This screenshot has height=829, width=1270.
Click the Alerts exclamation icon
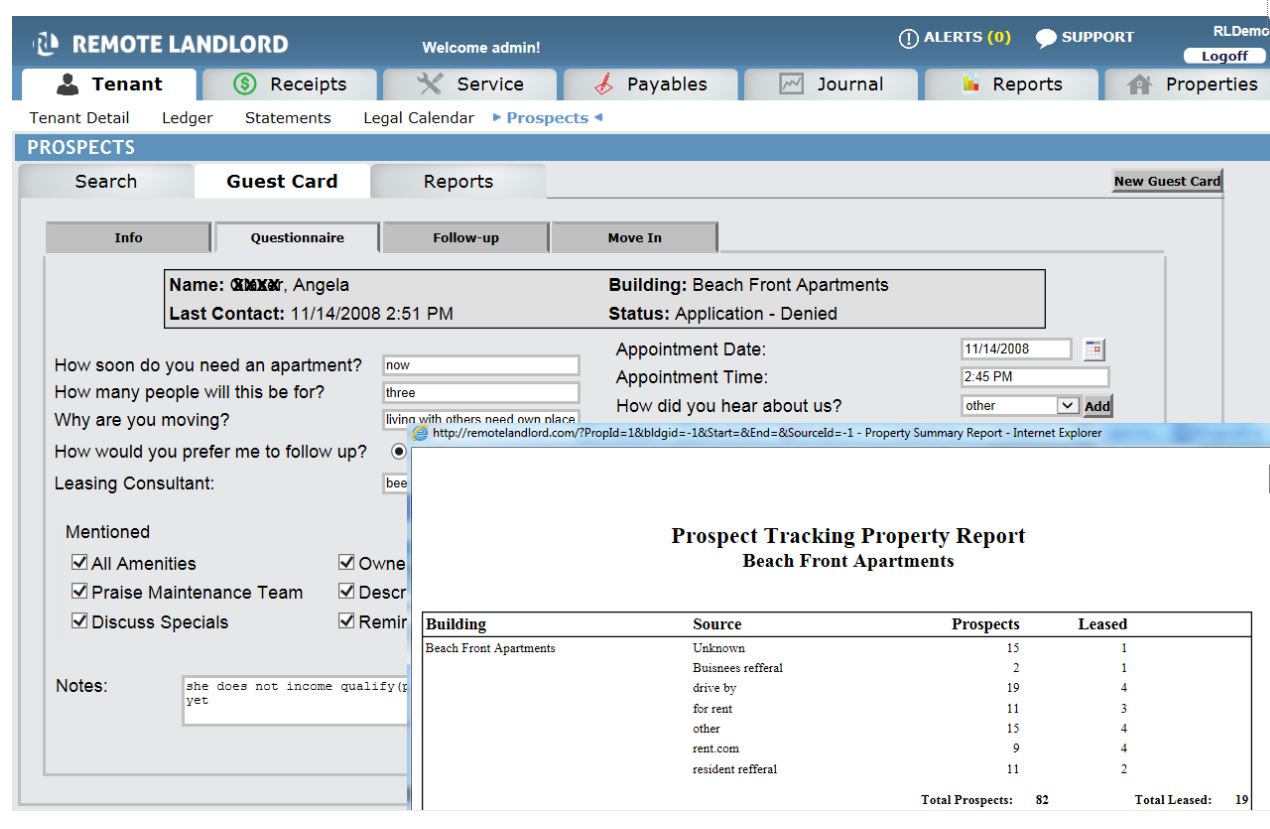pos(909,38)
